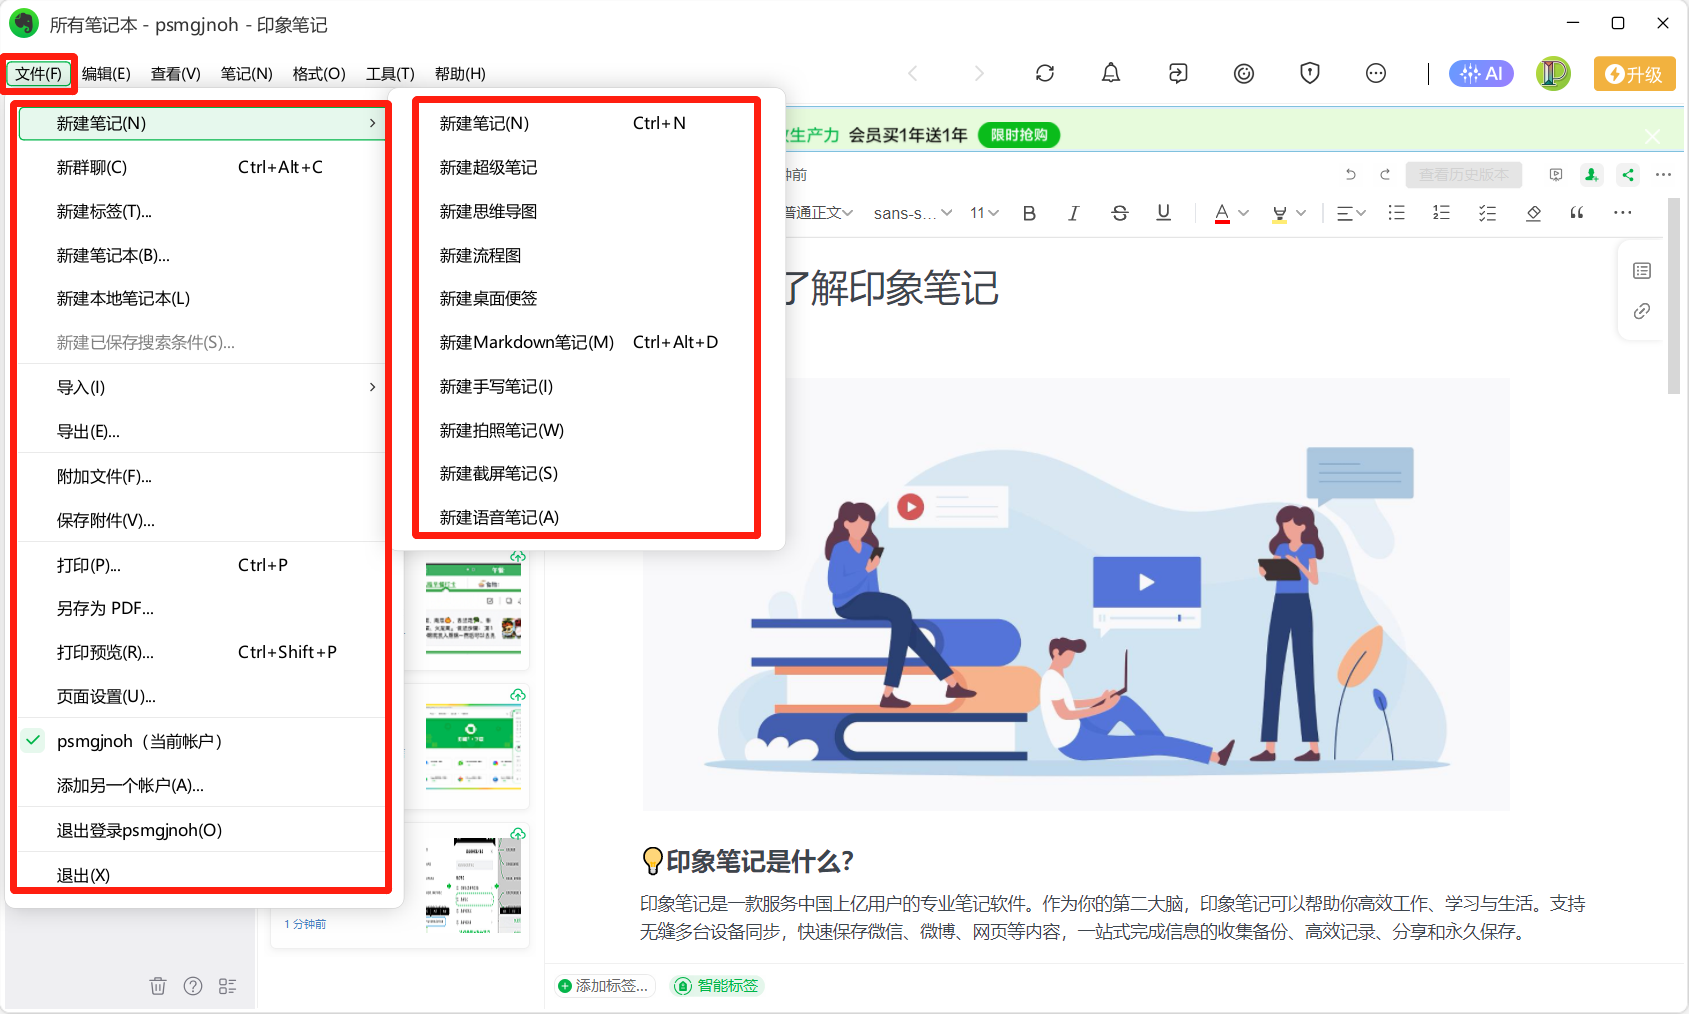Close the promotion banner
The image size is (1689, 1014).
pyautogui.click(x=1653, y=135)
